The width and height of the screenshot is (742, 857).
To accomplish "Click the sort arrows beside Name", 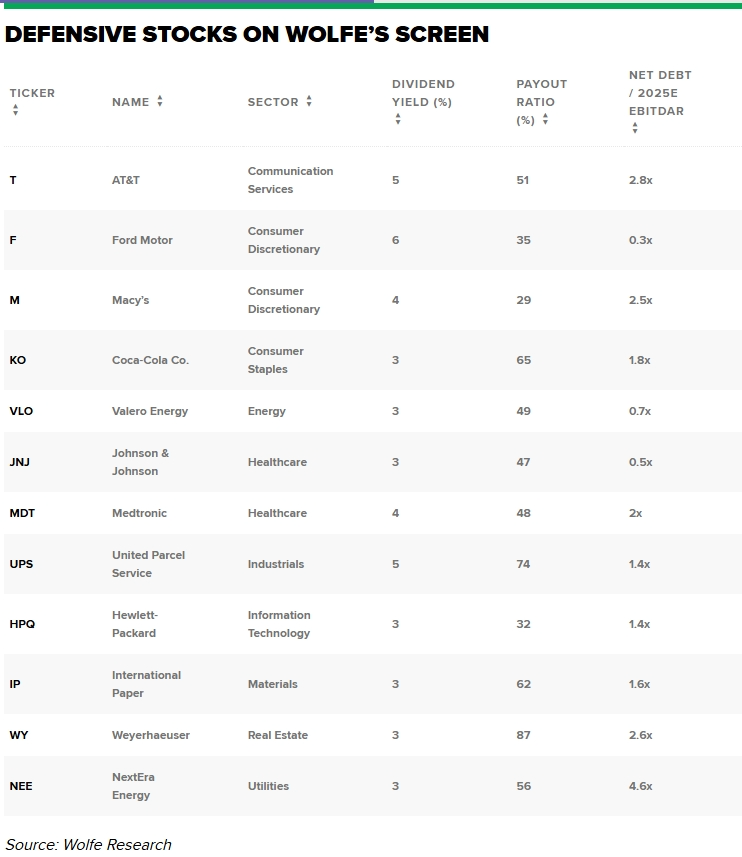I will (160, 101).
